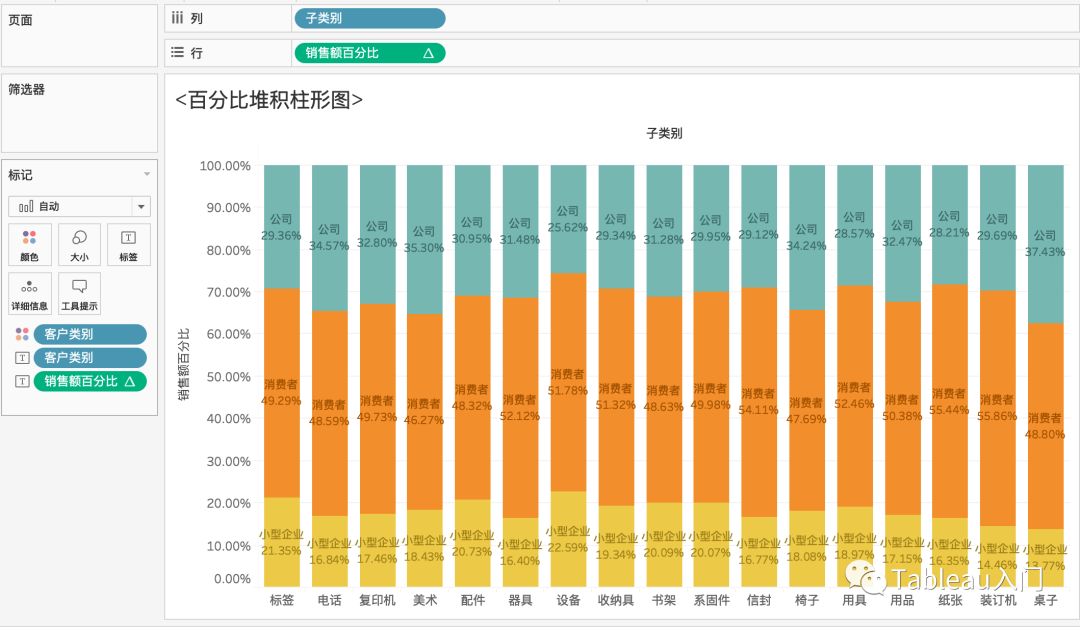The width and height of the screenshot is (1080, 627).
Task: Open the 详细信息 (Detail) marks option
Action: coord(30,293)
